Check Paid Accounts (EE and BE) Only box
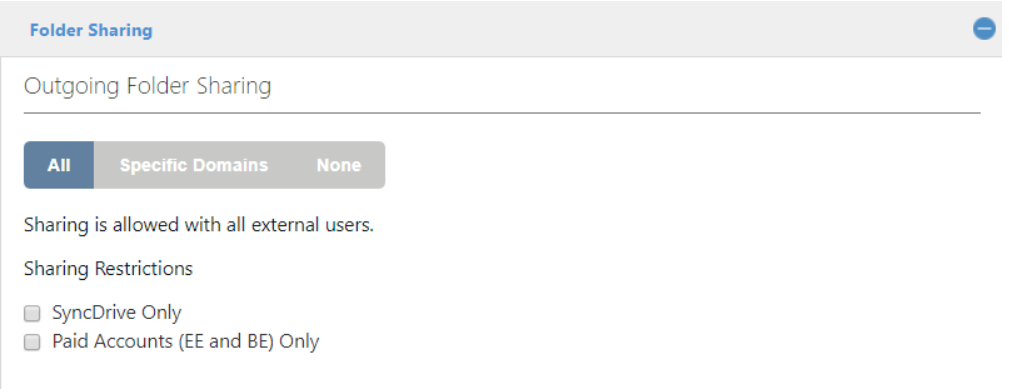 pos(32,342)
